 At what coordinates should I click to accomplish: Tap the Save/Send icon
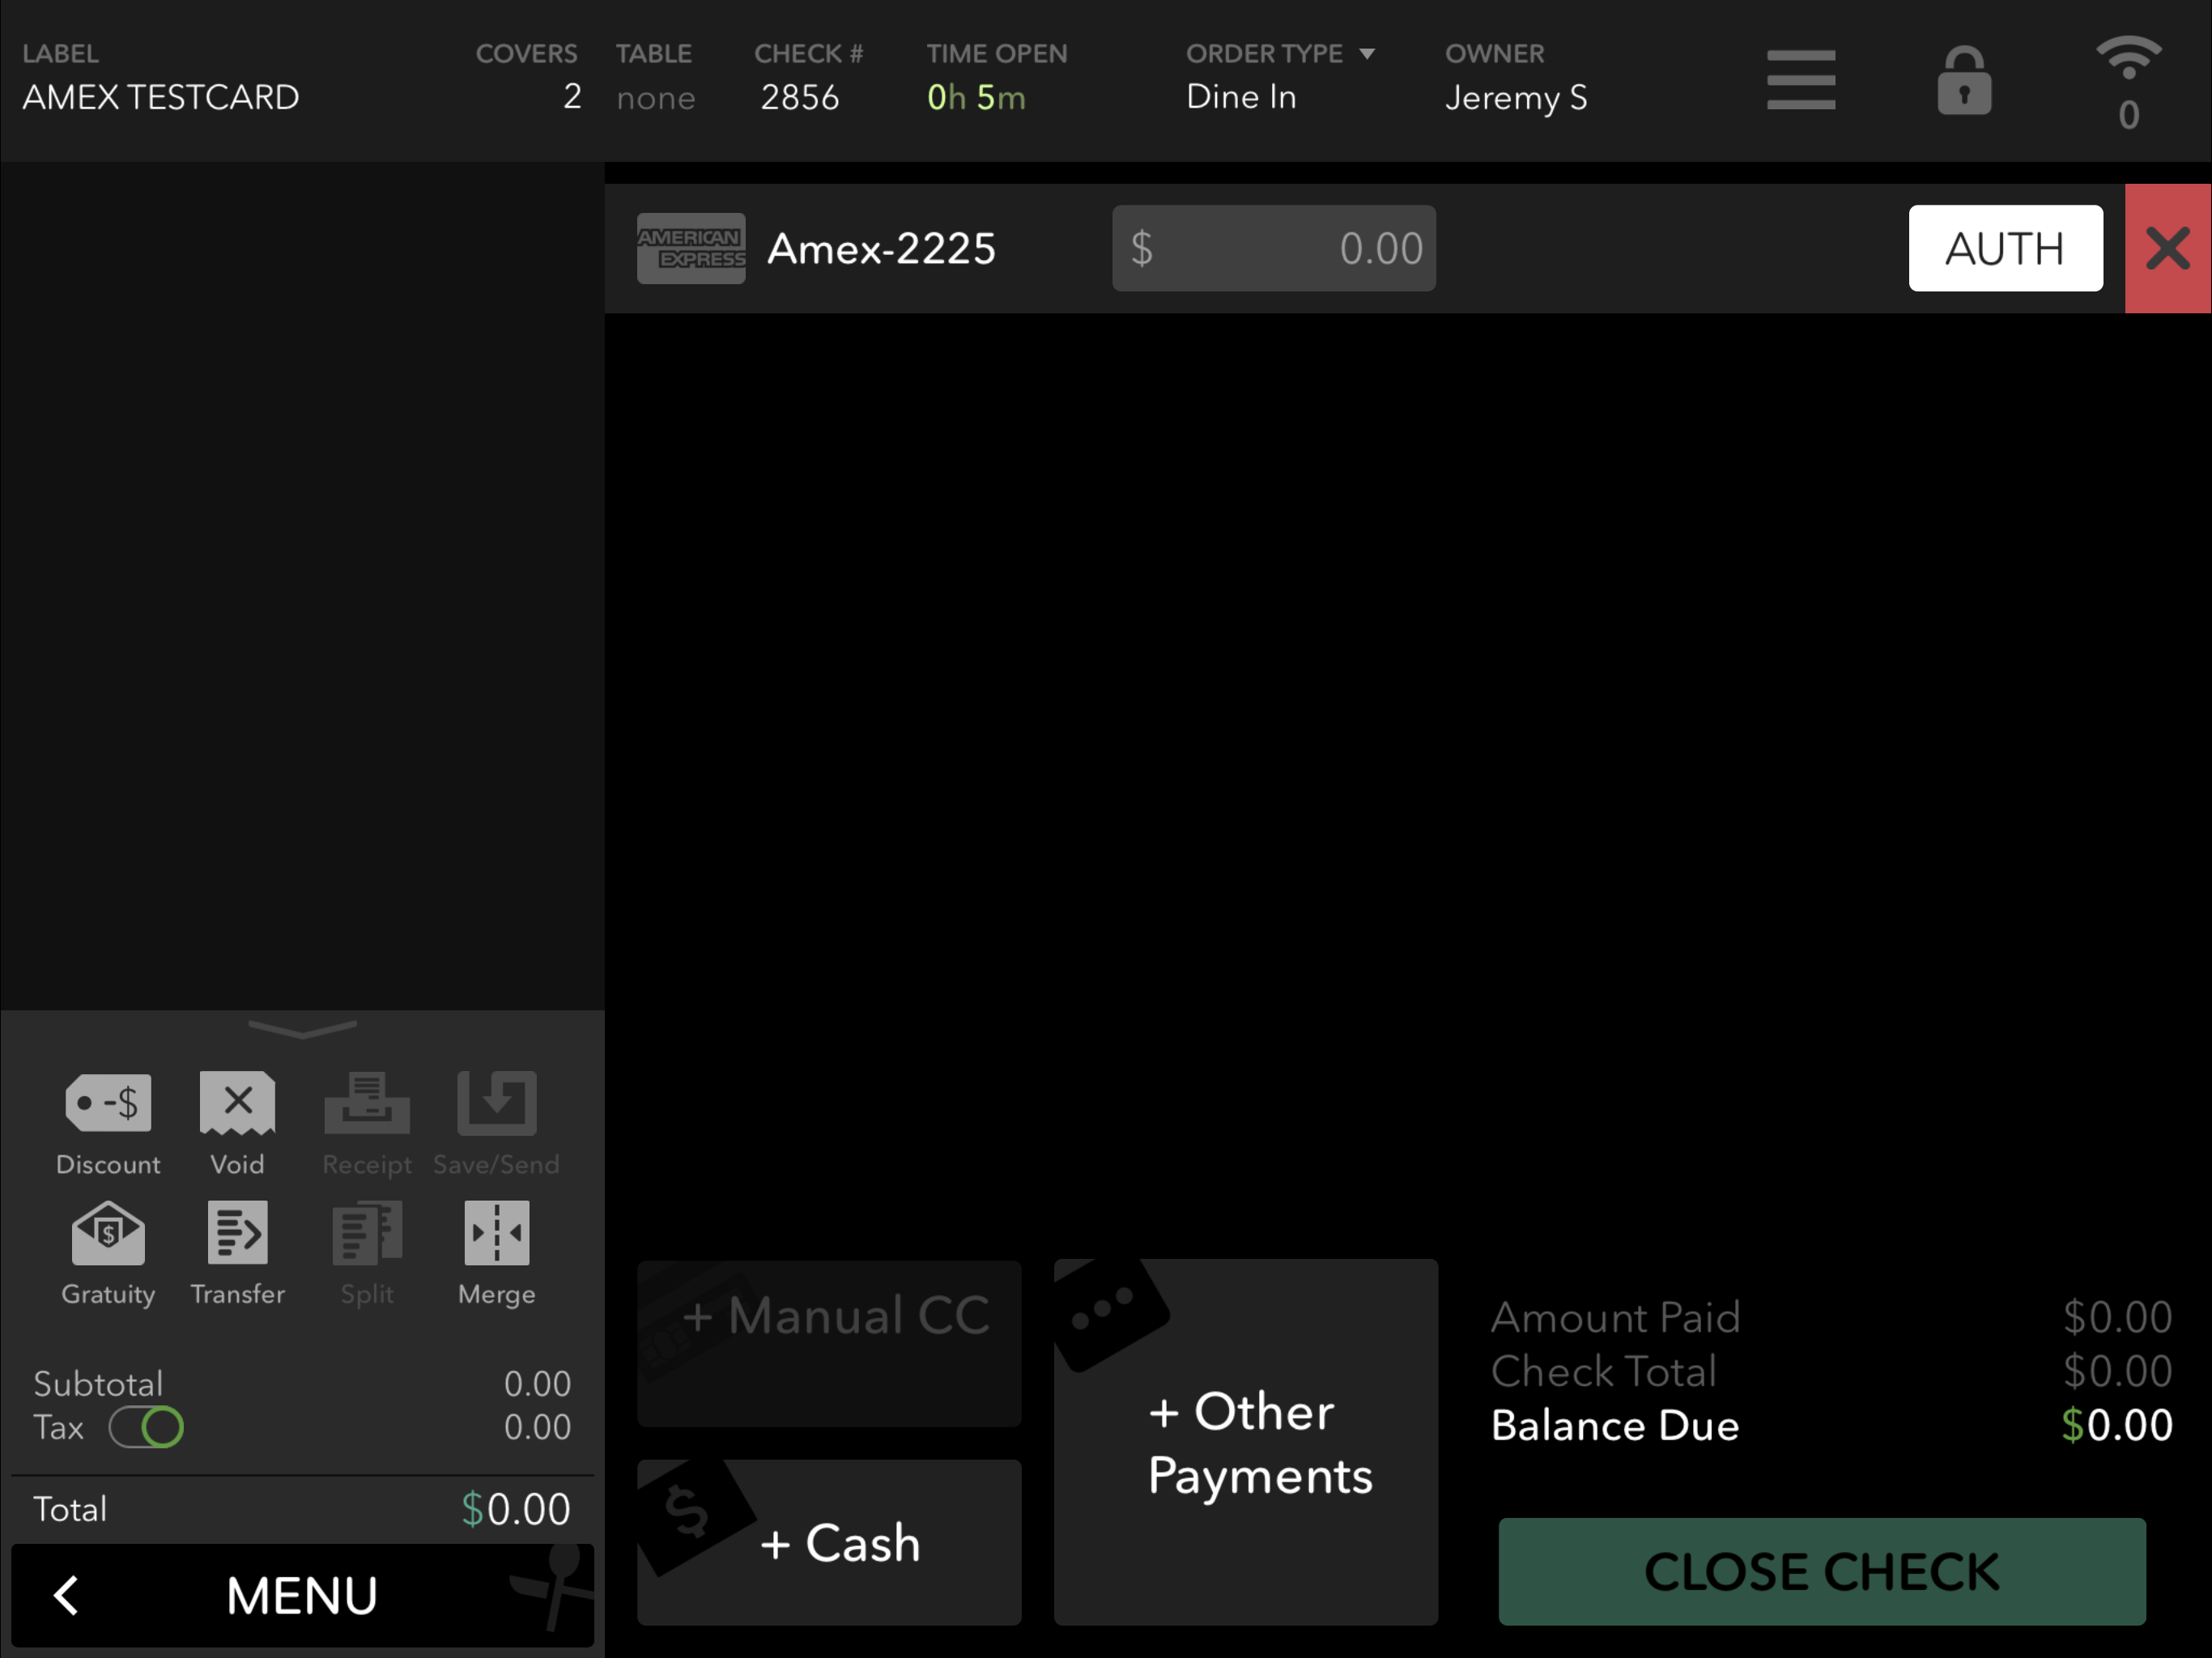click(497, 1103)
